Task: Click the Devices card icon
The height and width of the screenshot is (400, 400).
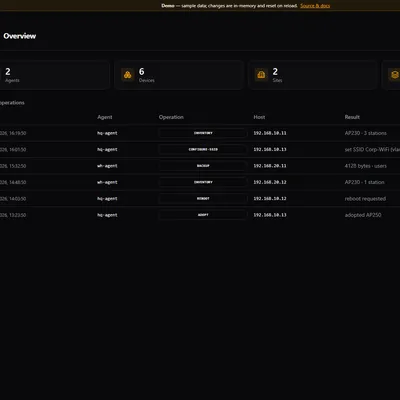Action: tap(128, 75)
